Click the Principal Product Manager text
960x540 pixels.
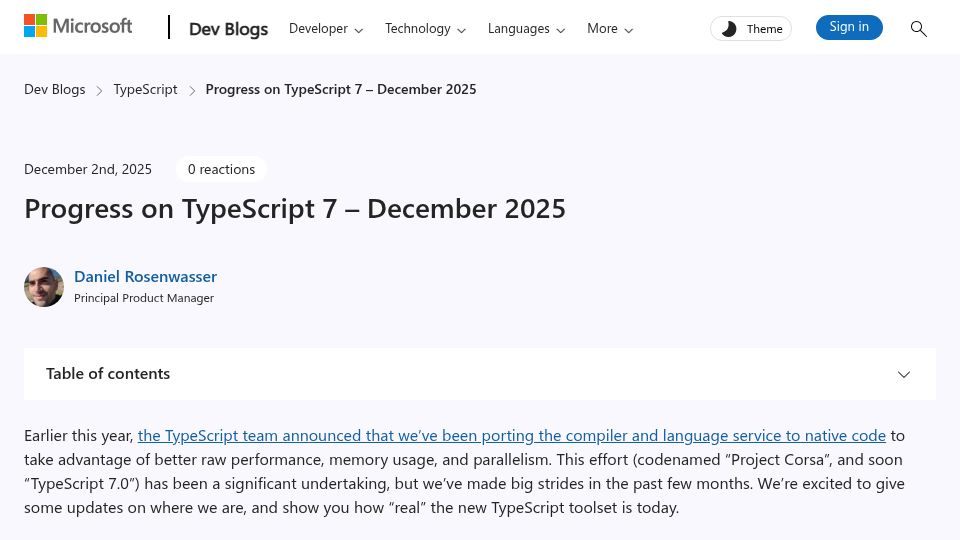pyautogui.click(x=144, y=298)
